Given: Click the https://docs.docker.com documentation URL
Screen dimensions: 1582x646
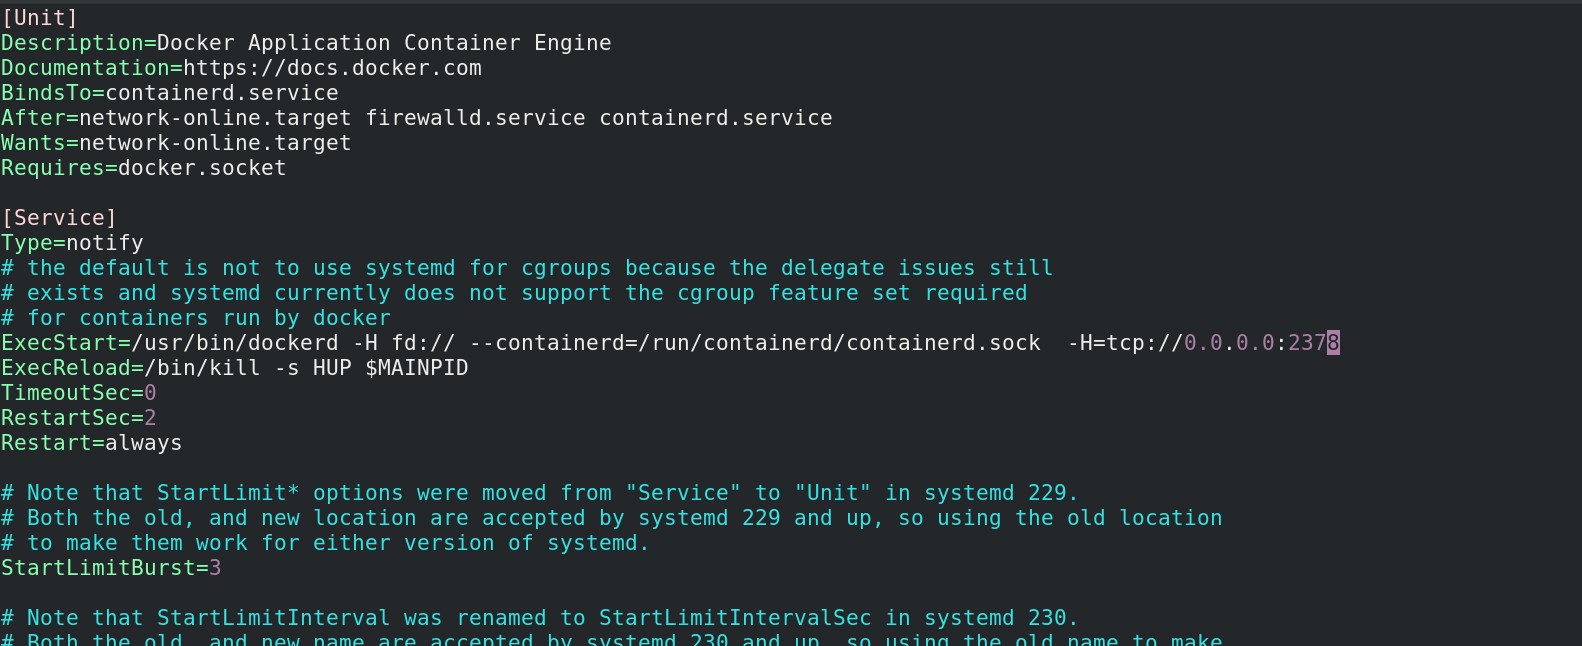Looking at the screenshot, I should [332, 68].
